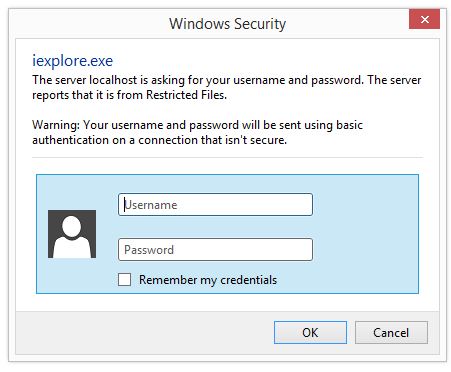Click the "Restricted Files" realm name

tap(186, 95)
